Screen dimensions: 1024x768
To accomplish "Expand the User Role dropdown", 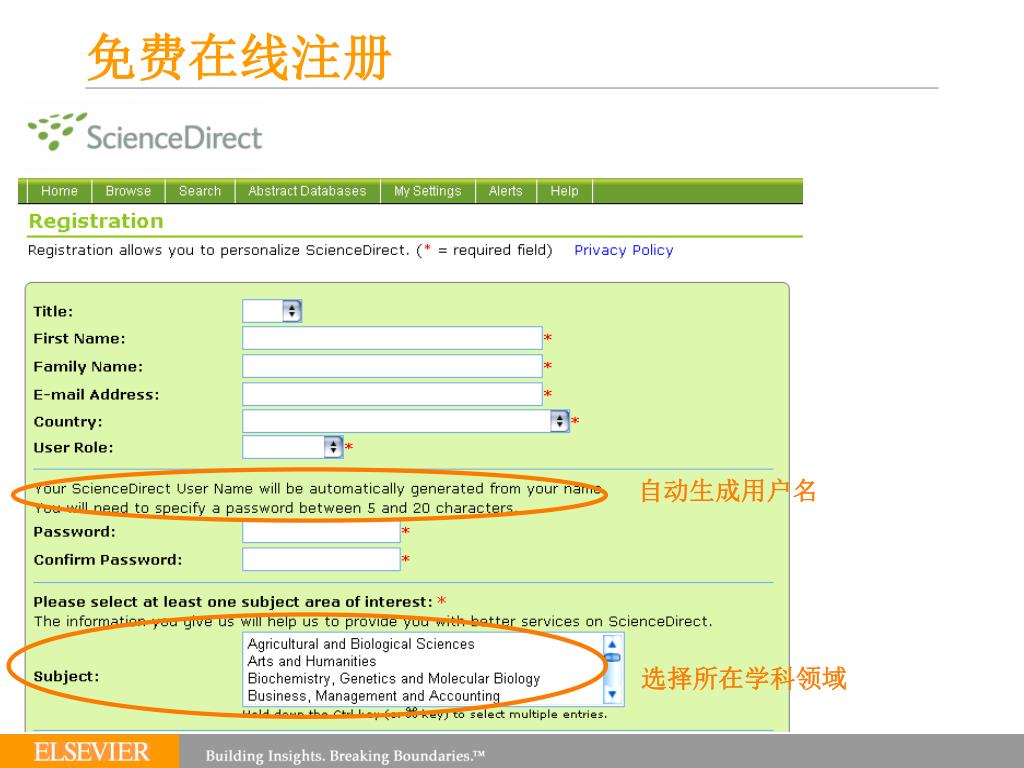I will click(x=333, y=447).
